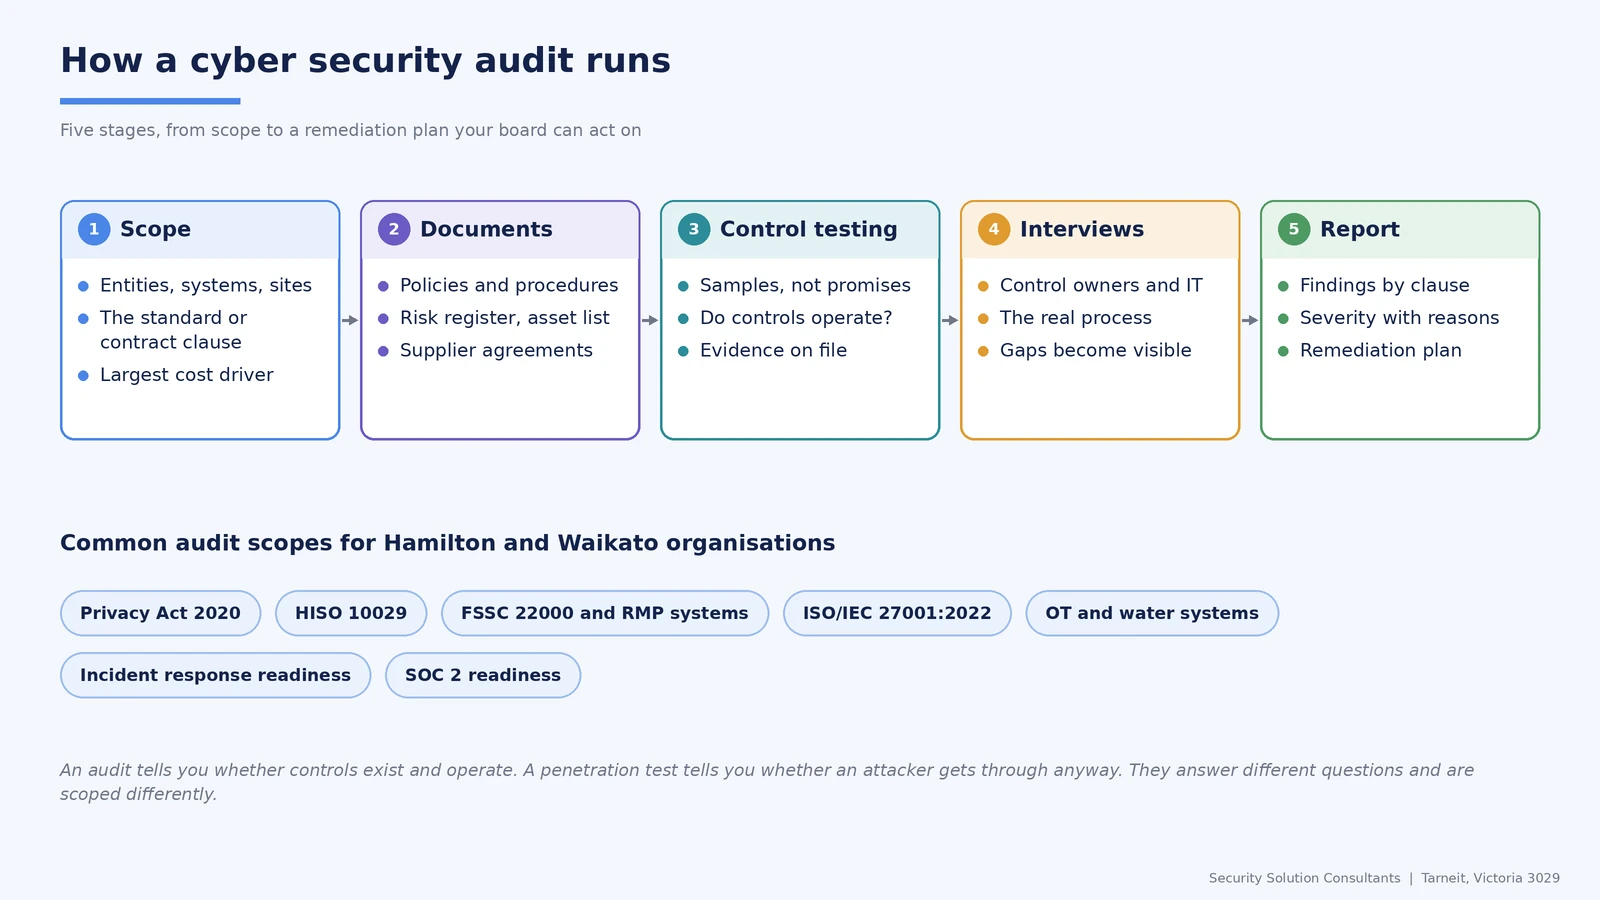The image size is (1600, 900).
Task: Pick the OT and water systems chip
Action: tap(1152, 613)
